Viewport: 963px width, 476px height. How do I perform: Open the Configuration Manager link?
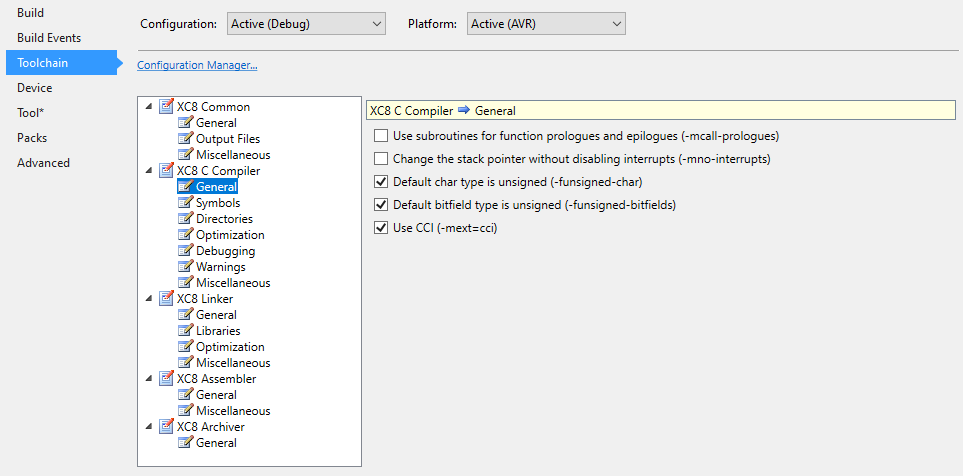pos(197,66)
